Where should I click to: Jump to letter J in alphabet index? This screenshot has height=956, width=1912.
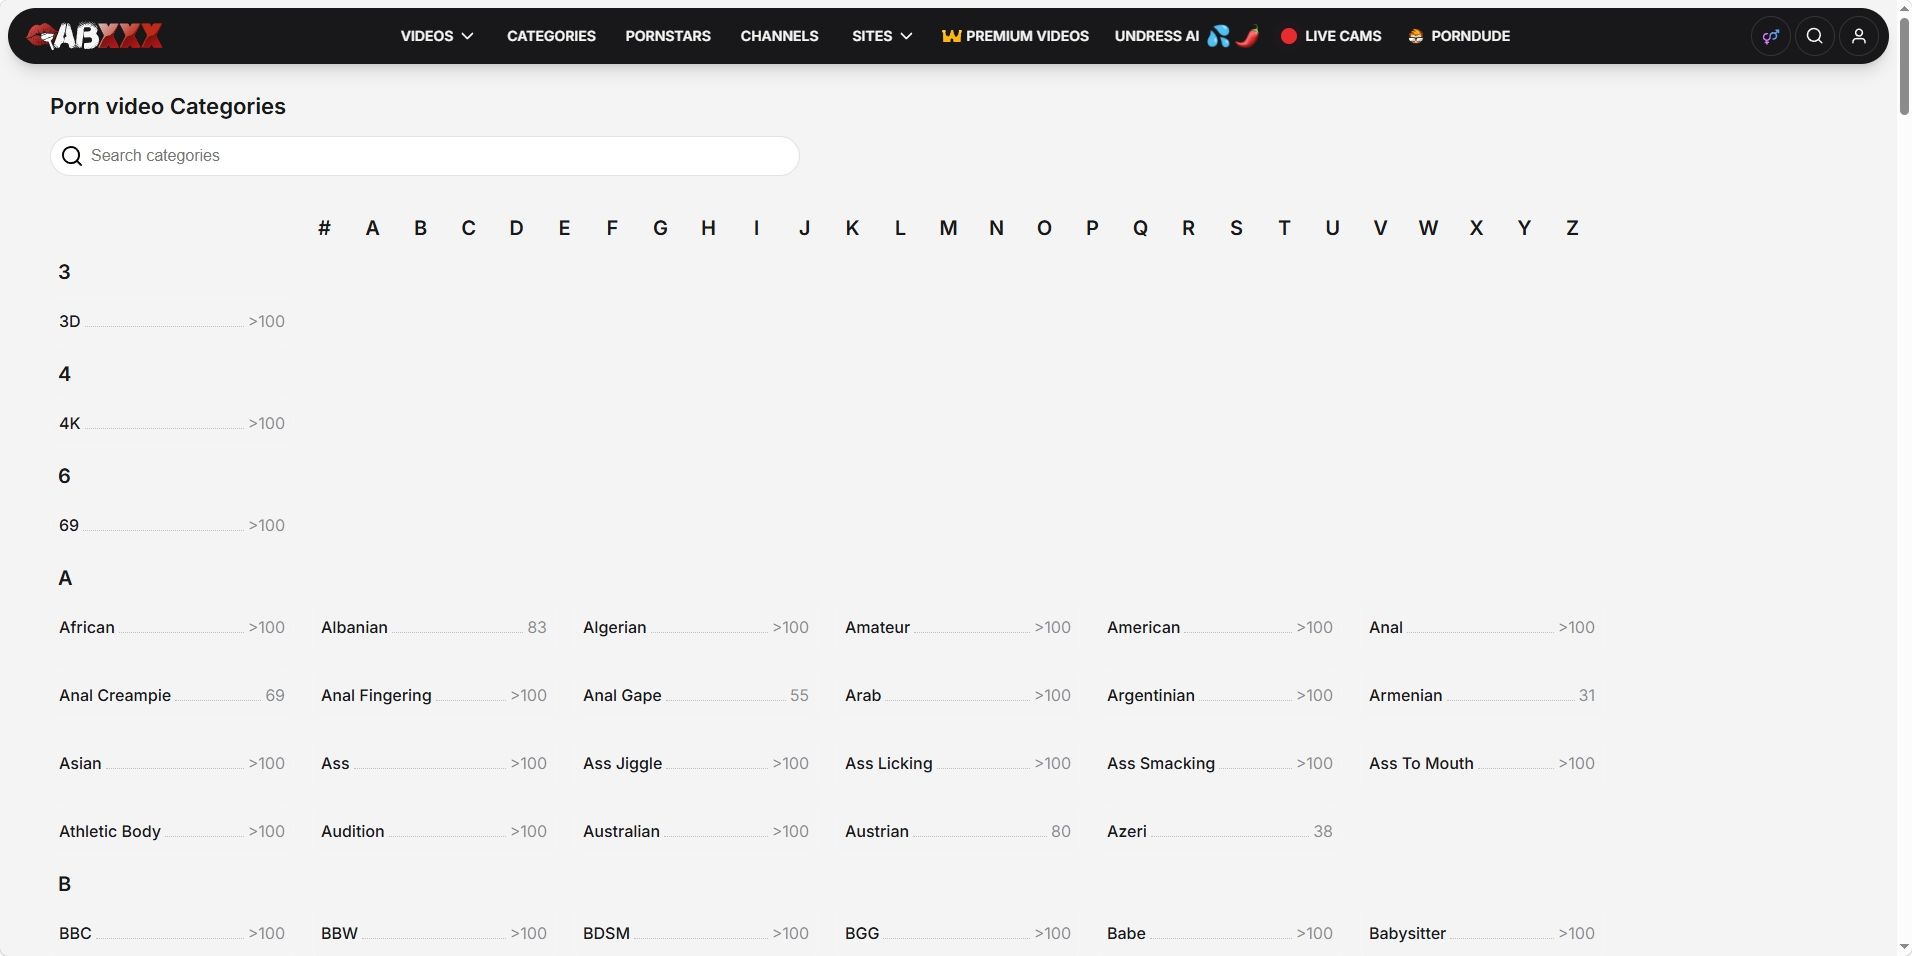pos(804,228)
